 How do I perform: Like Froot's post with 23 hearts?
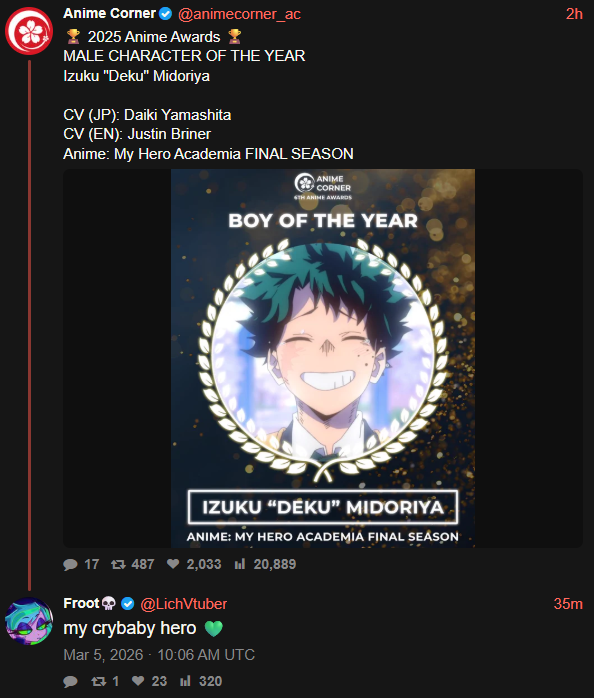[138, 681]
